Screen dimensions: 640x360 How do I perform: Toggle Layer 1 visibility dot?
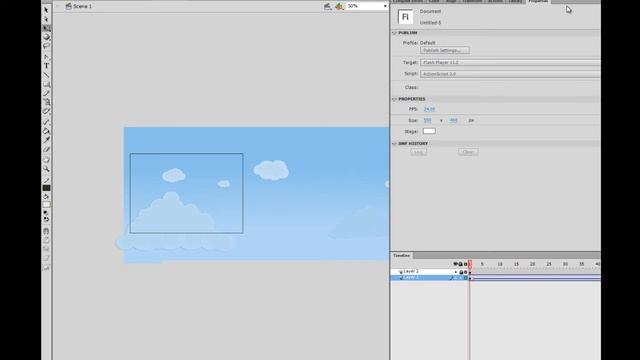[456, 278]
